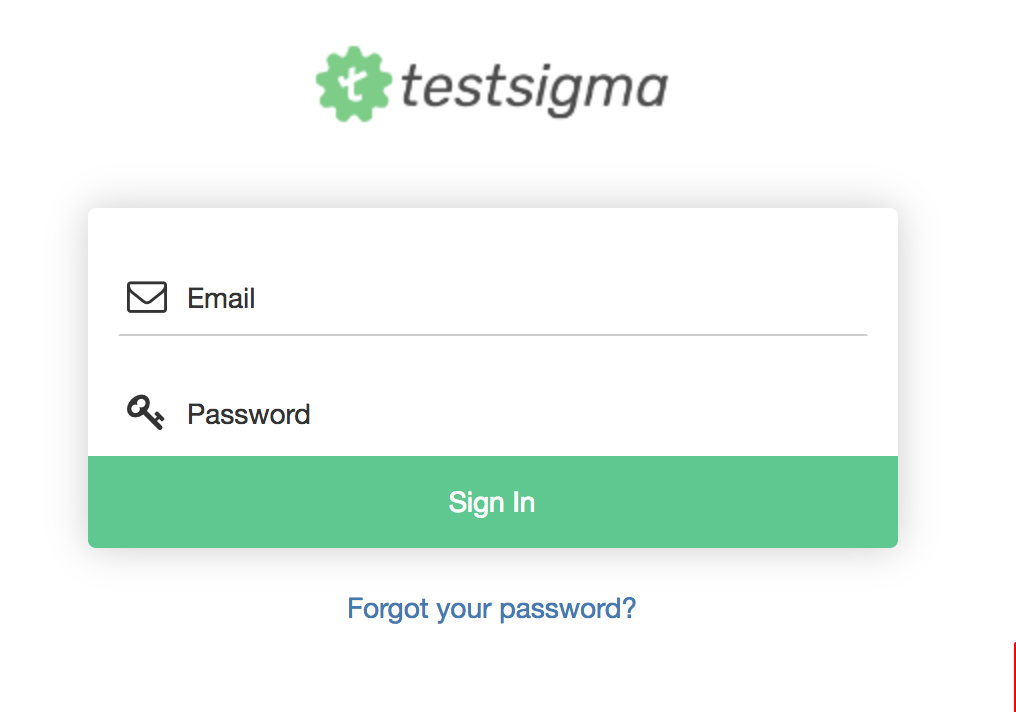The width and height of the screenshot is (1016, 712).
Task: Open the Forgot your password? link
Action: tap(491, 608)
